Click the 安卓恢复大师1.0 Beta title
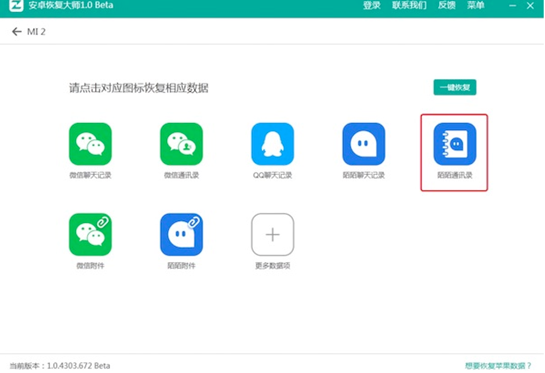The image size is (545, 373). pos(71,5)
